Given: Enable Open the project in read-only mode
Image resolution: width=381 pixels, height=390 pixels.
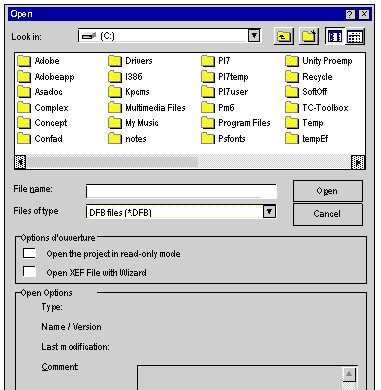Looking at the screenshot, I should pyautogui.click(x=29, y=253).
